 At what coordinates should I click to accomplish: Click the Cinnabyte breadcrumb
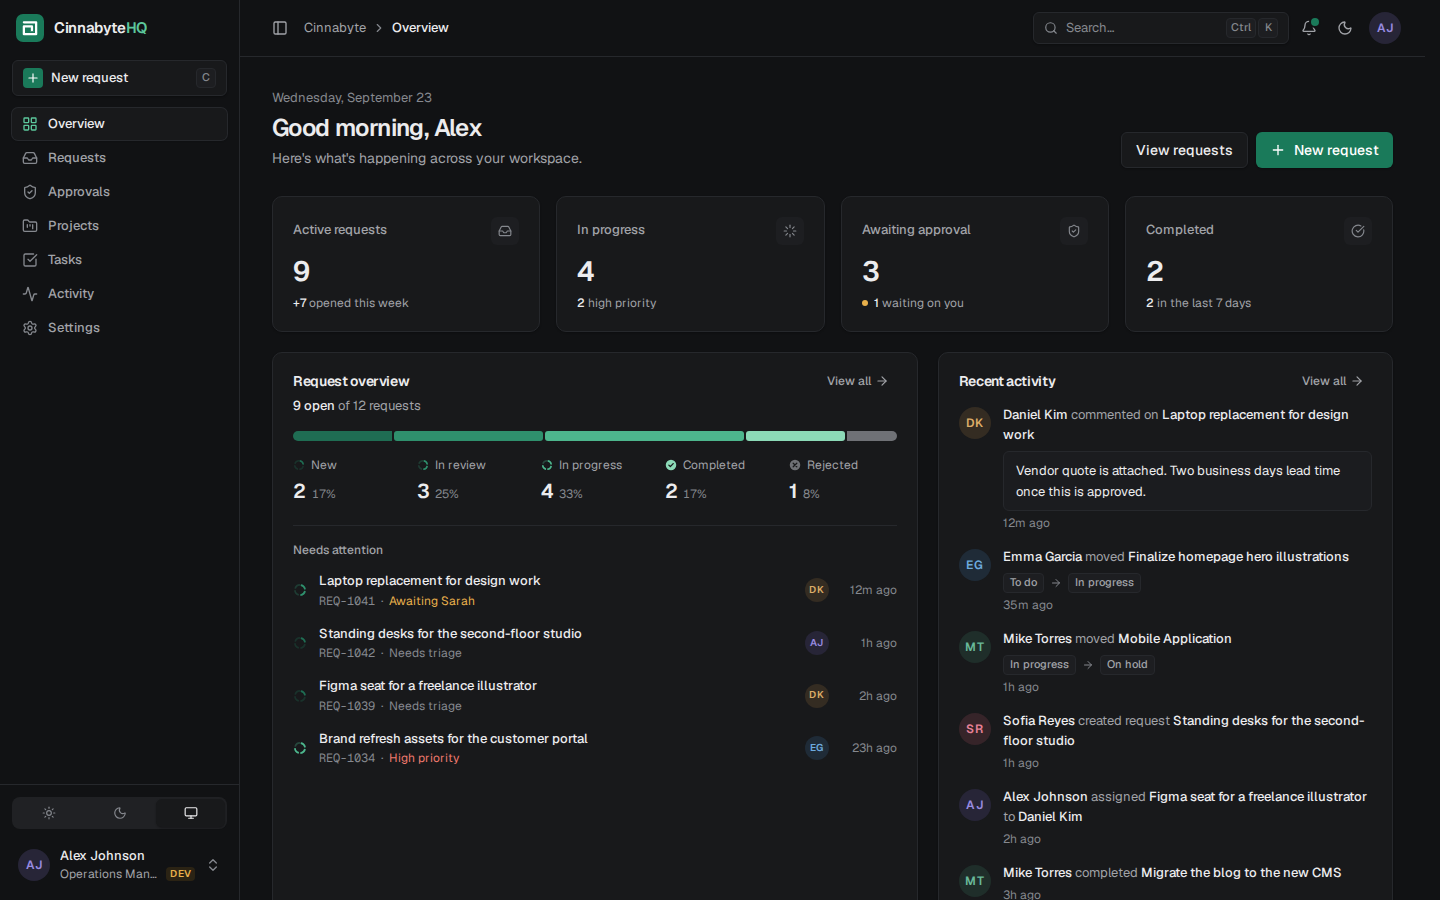335,28
